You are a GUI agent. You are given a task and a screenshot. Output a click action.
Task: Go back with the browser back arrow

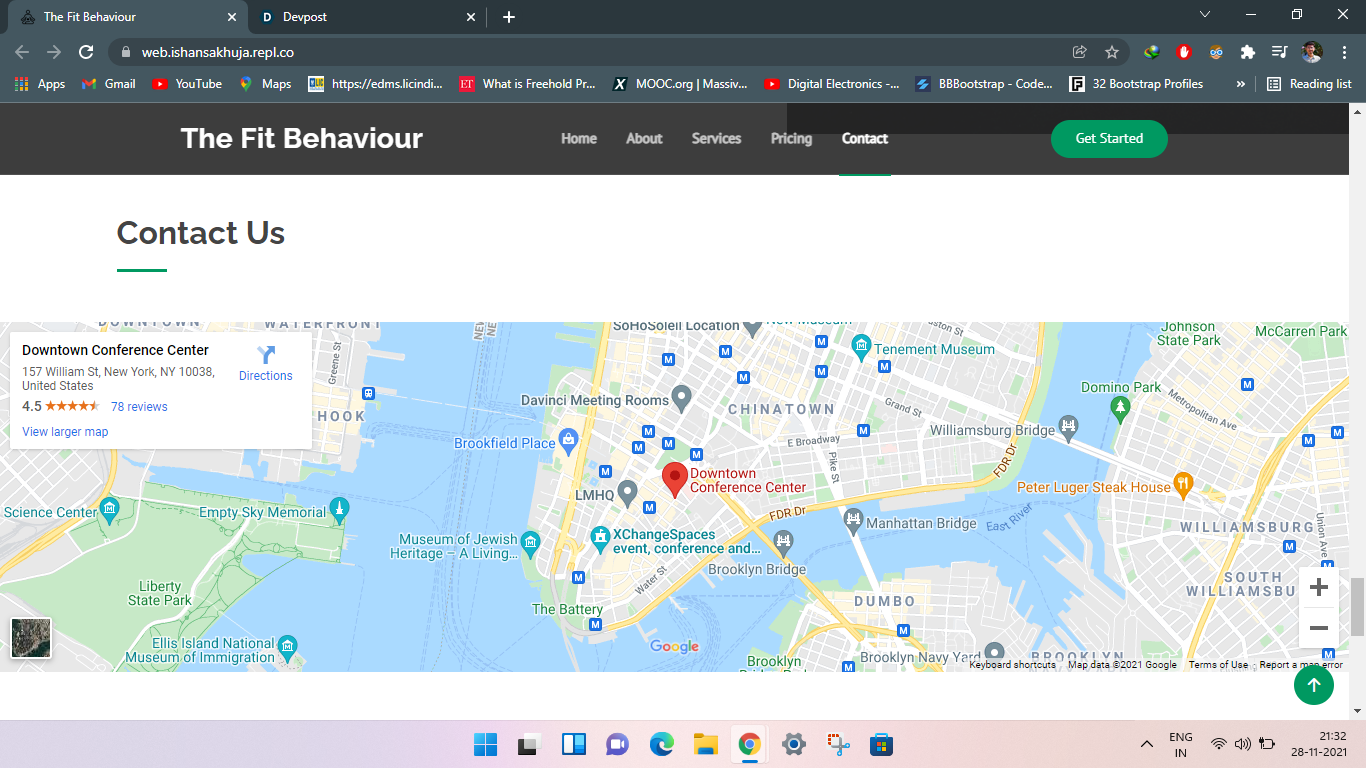pos(22,52)
